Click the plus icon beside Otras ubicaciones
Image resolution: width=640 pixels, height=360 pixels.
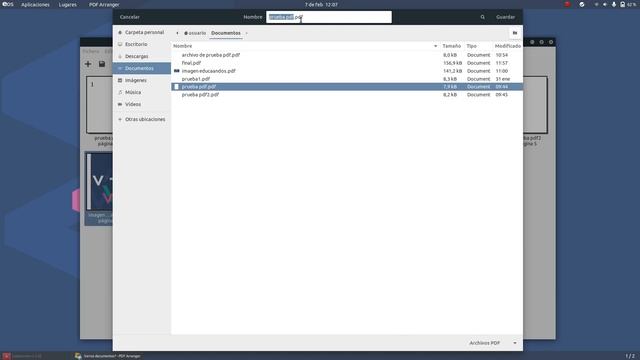point(120,120)
